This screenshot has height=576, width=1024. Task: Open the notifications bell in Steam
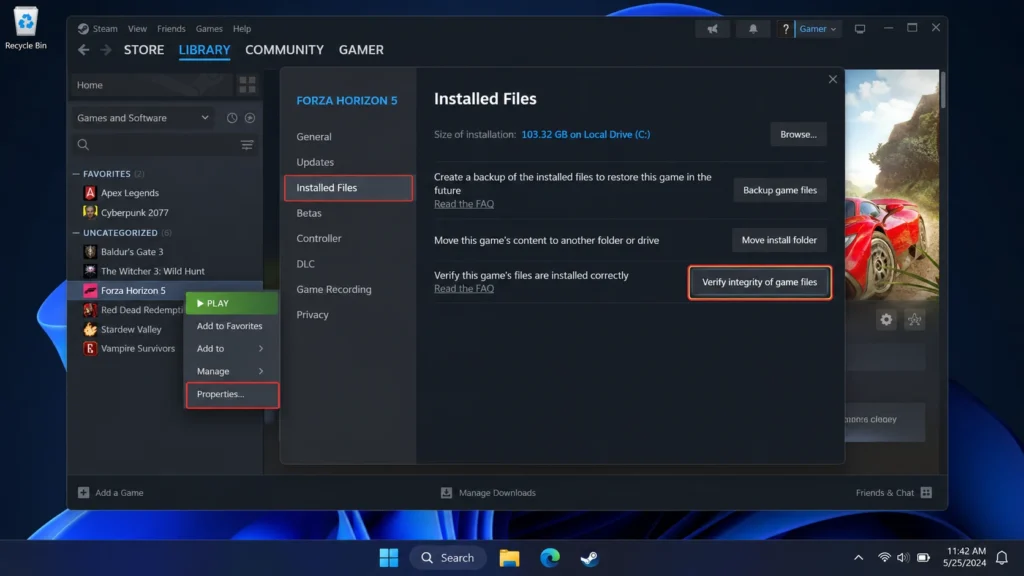tap(753, 29)
